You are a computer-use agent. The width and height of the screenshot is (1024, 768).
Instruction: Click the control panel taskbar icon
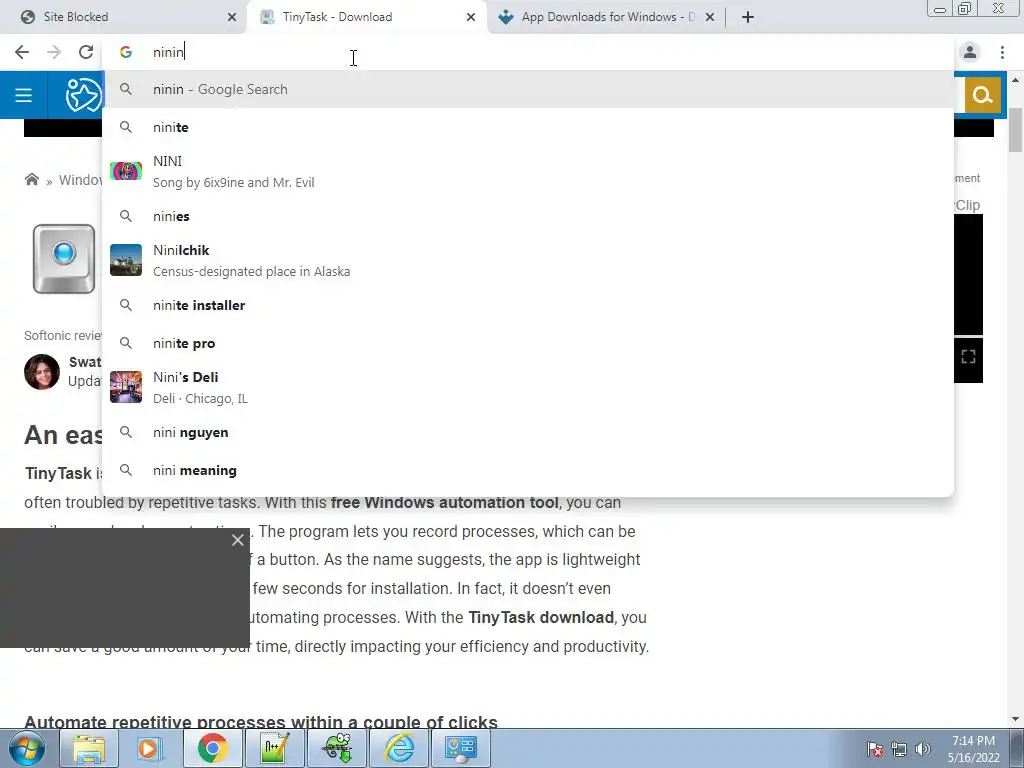click(x=462, y=748)
